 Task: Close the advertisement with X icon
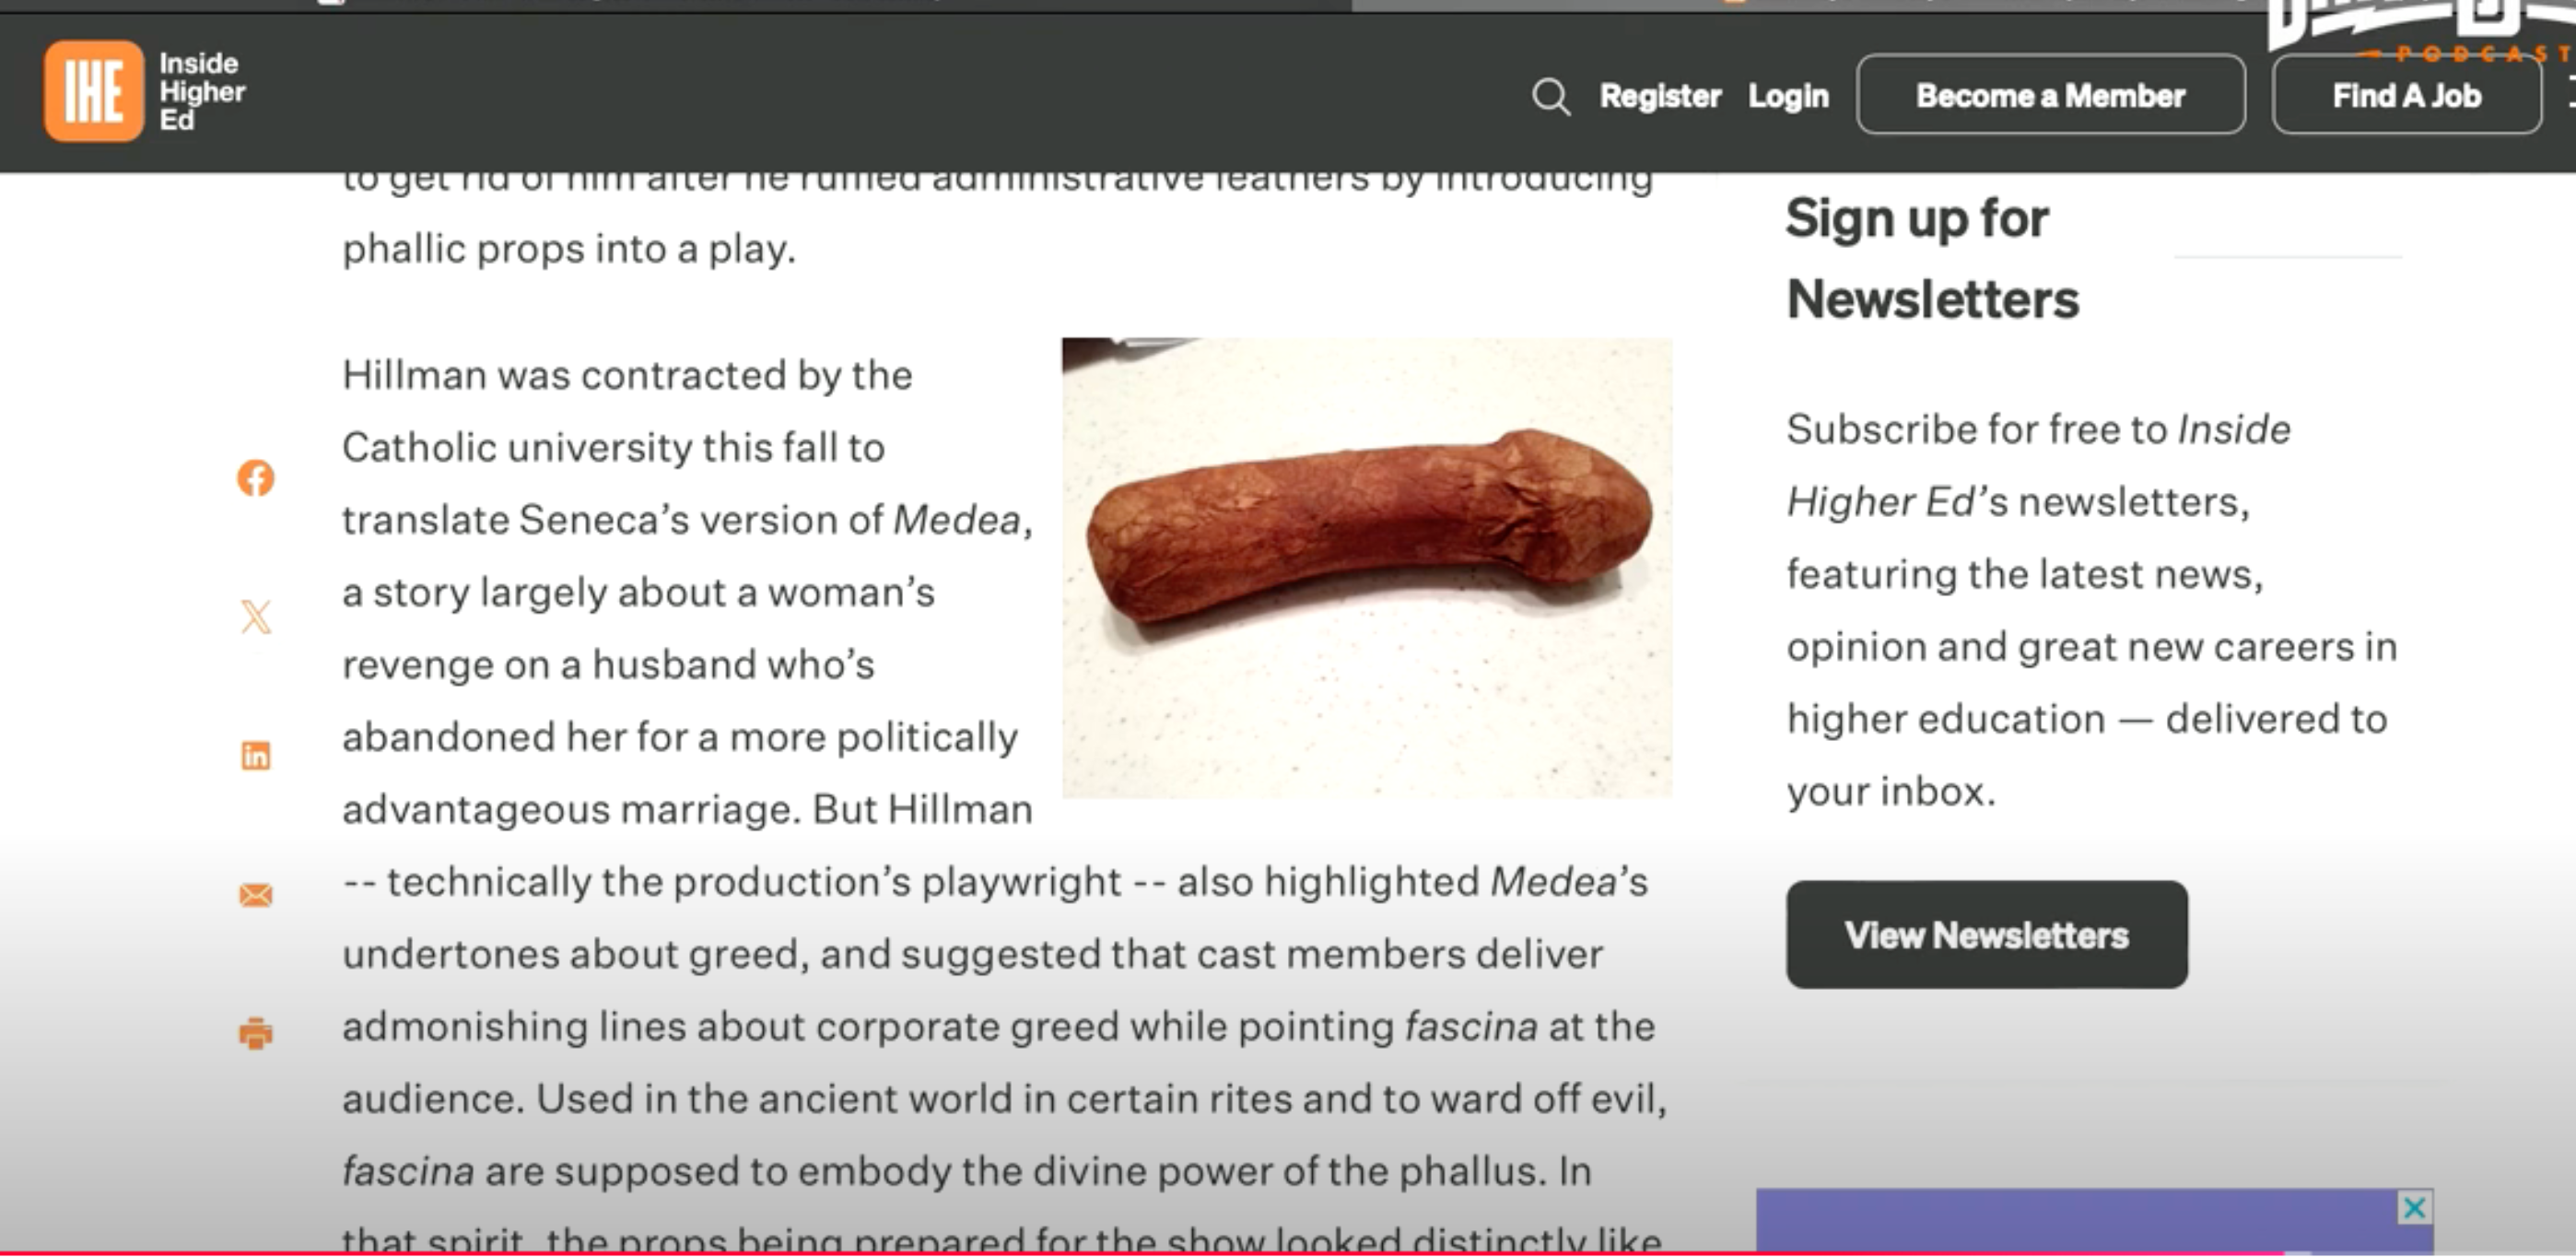click(2414, 1208)
